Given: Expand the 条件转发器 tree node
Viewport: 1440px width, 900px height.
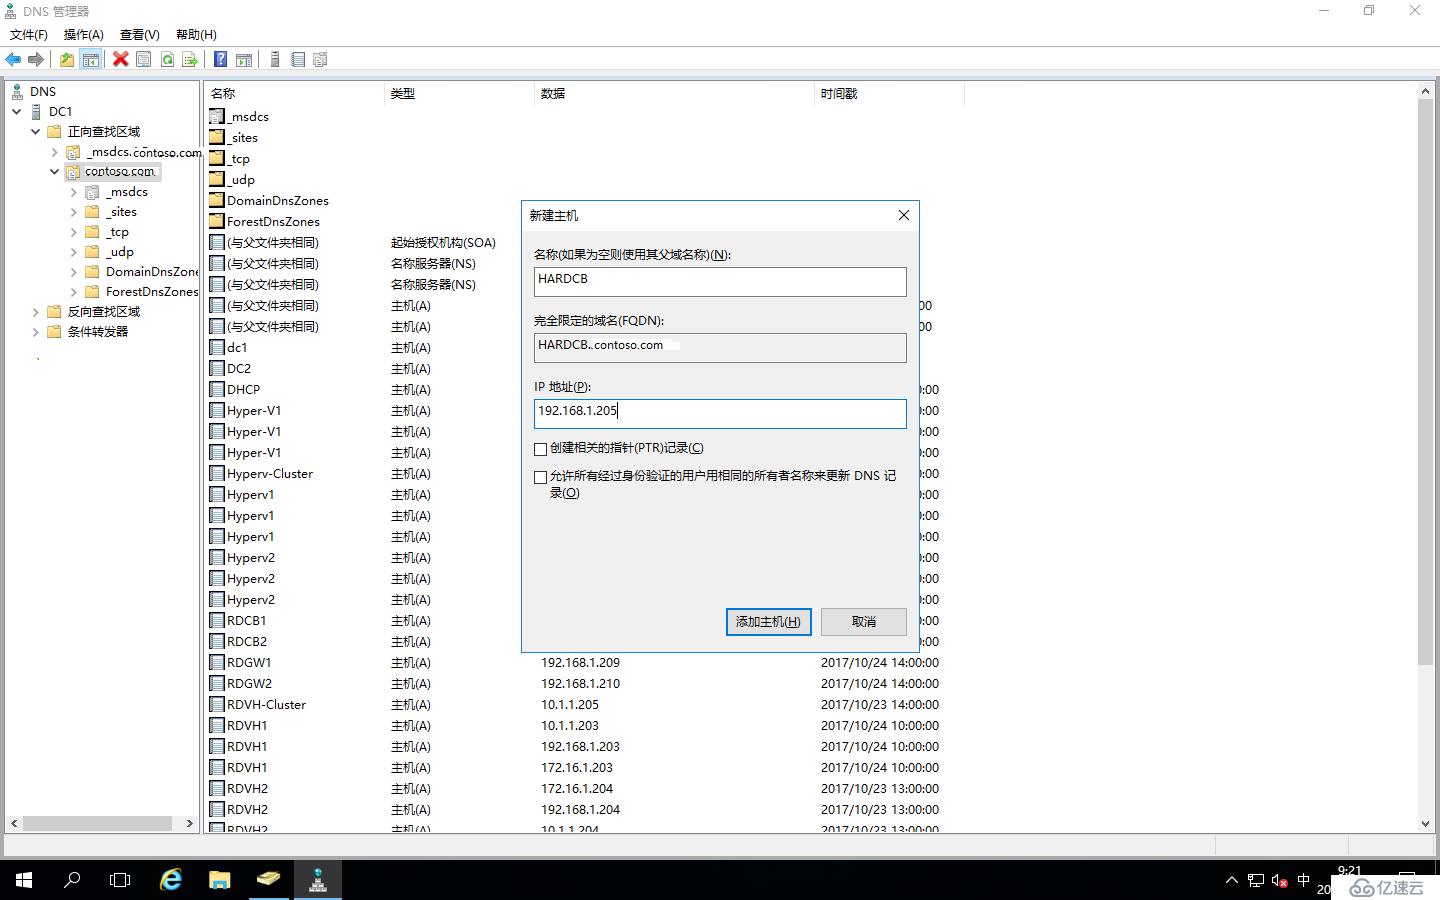Looking at the screenshot, I should [36, 332].
